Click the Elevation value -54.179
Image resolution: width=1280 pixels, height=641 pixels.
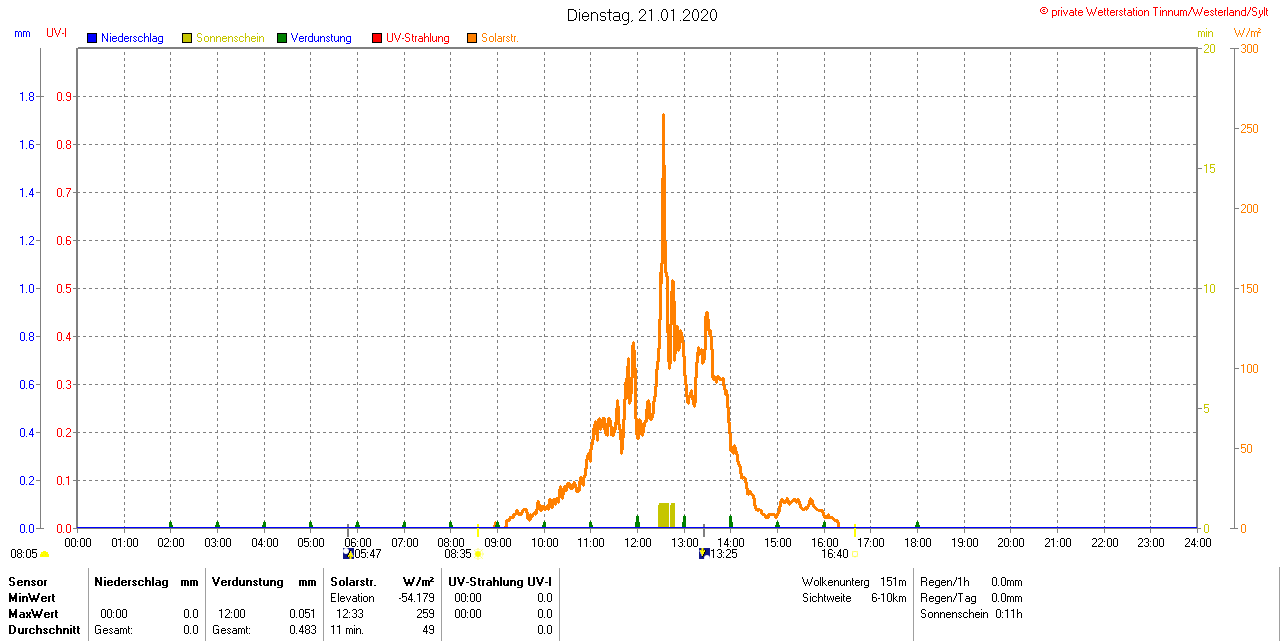click(x=416, y=597)
